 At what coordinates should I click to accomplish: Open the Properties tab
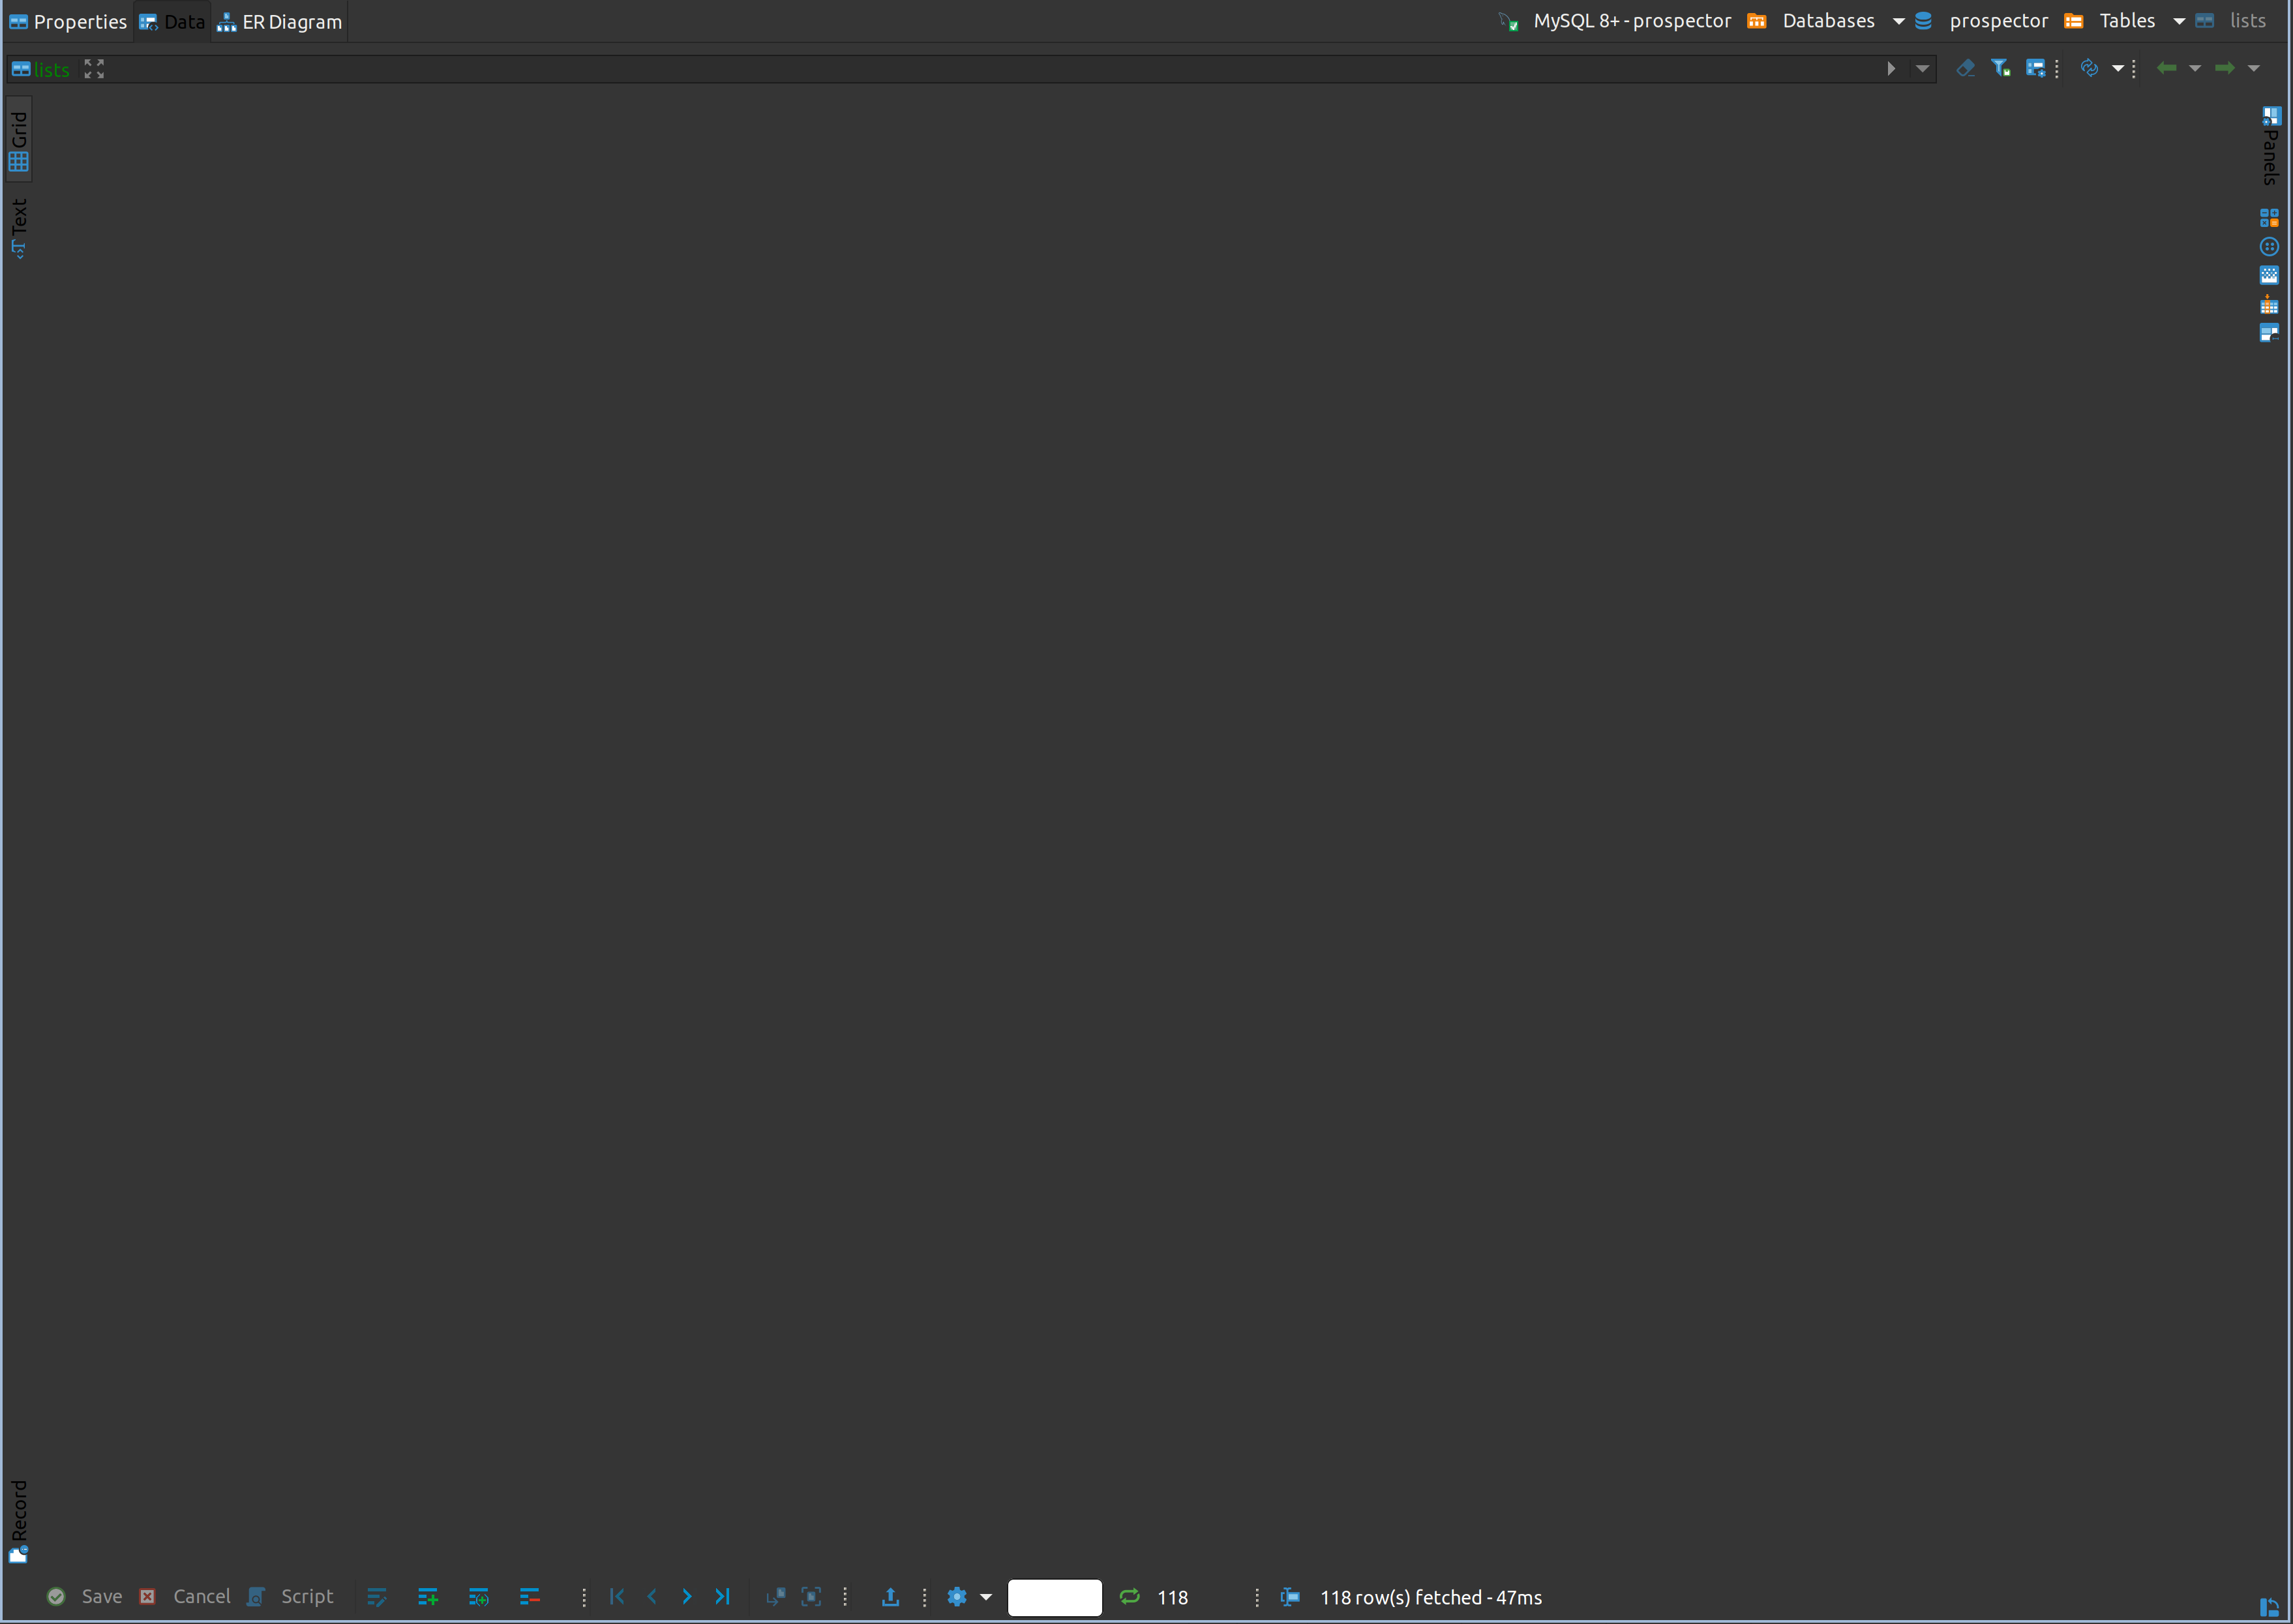click(67, 21)
